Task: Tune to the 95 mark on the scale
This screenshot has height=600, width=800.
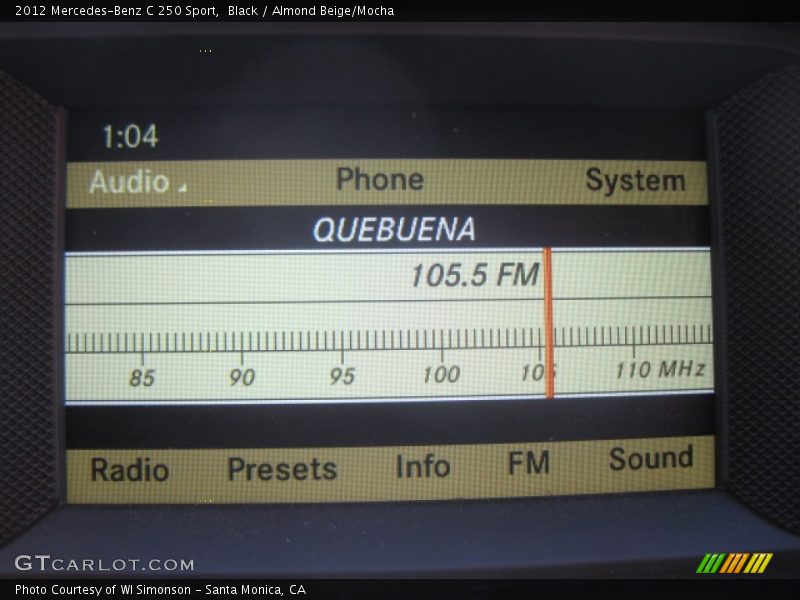Action: click(342, 376)
